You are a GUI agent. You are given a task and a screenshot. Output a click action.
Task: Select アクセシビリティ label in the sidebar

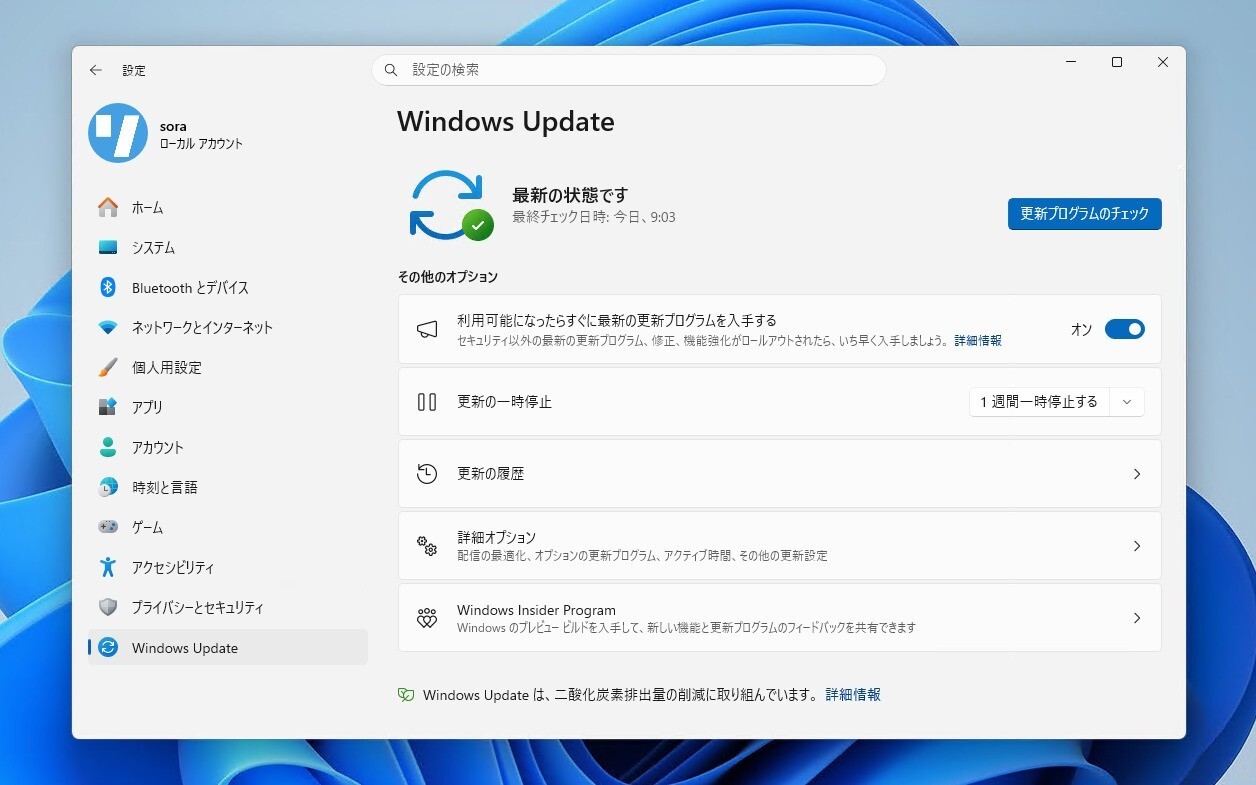173,567
